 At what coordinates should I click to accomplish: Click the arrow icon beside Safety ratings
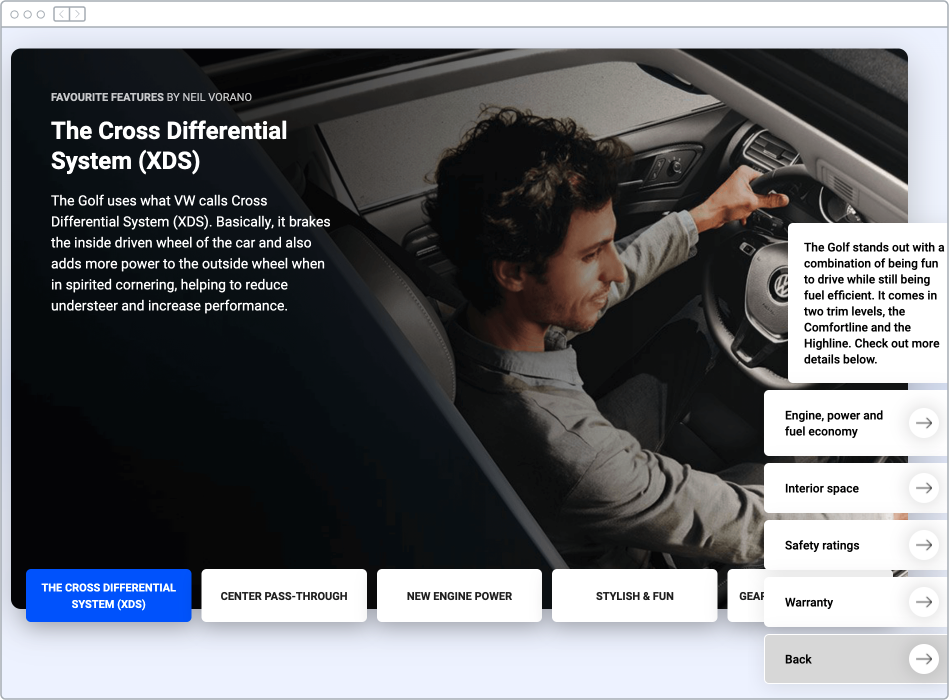(924, 545)
